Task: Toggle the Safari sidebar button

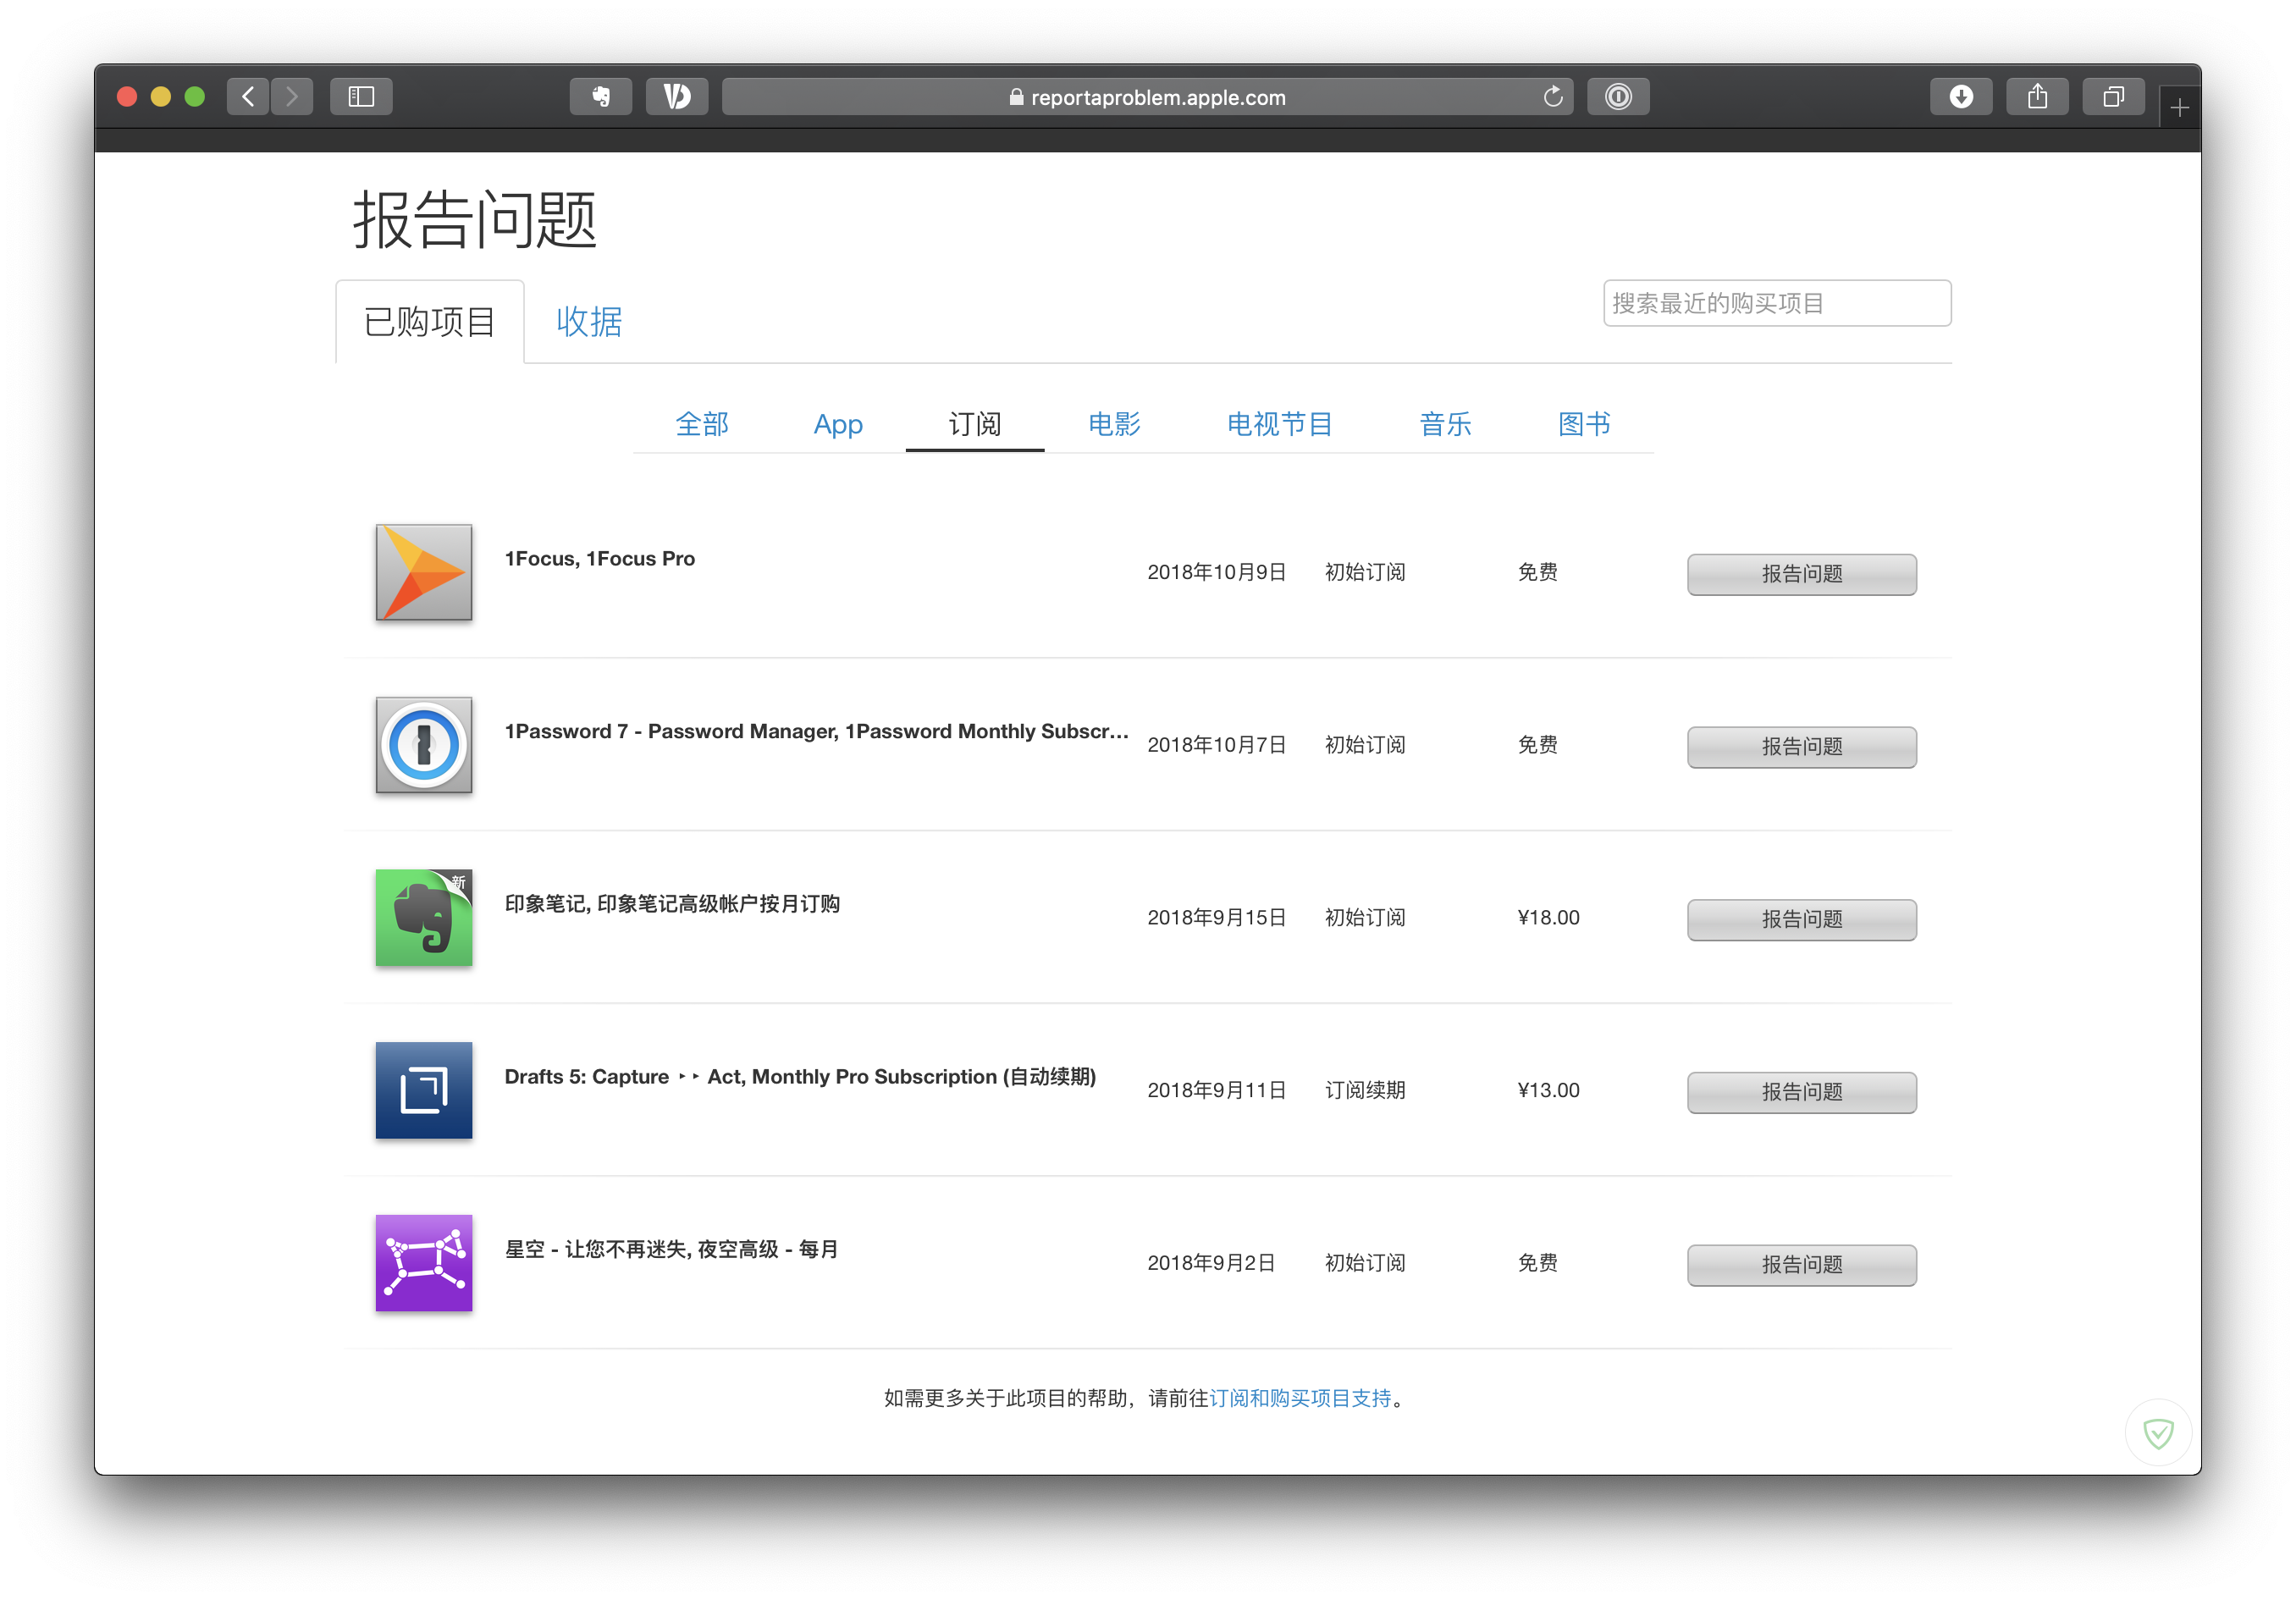Action: [361, 97]
